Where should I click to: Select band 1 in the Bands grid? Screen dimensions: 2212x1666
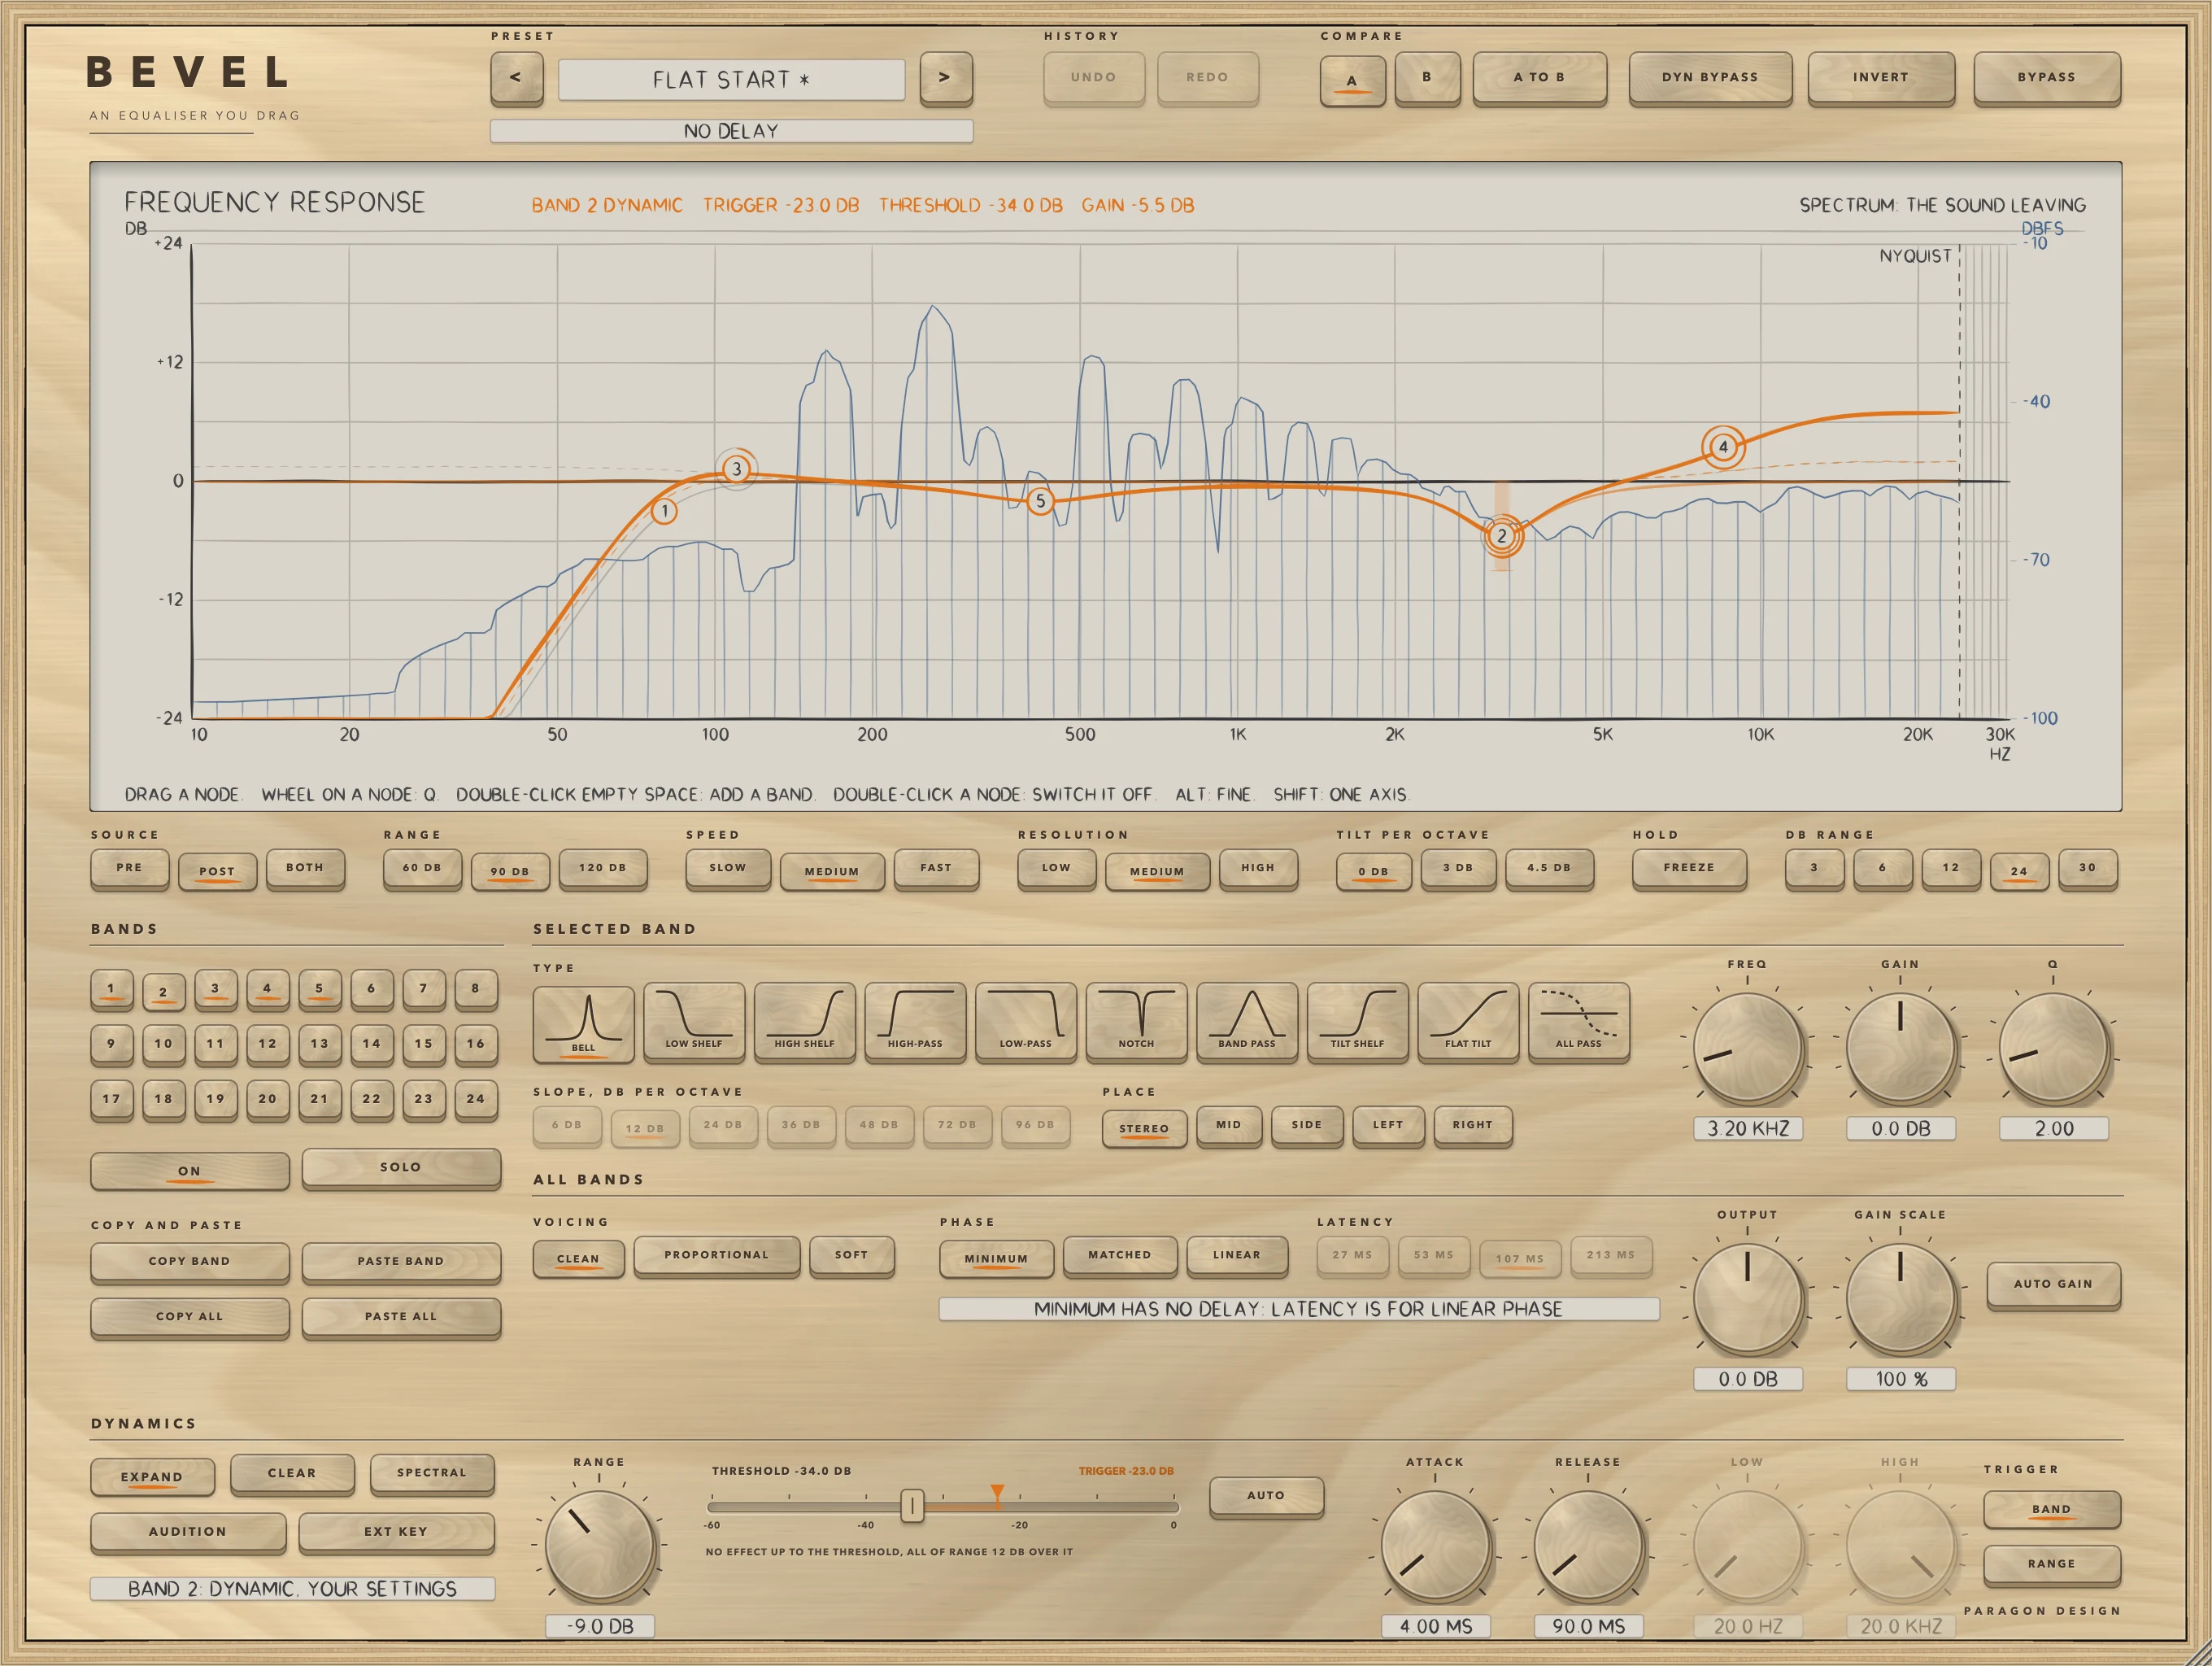point(111,989)
